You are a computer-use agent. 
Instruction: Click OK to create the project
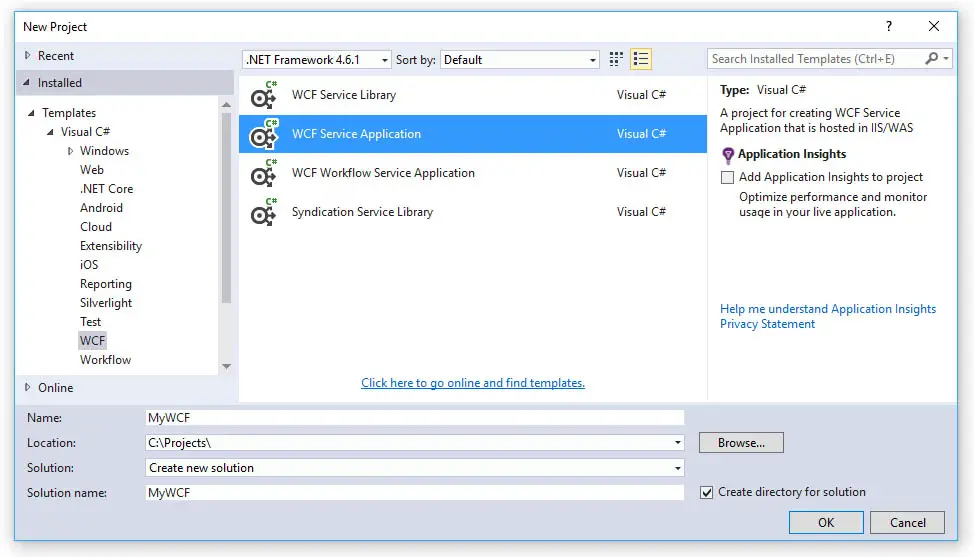[826, 523]
